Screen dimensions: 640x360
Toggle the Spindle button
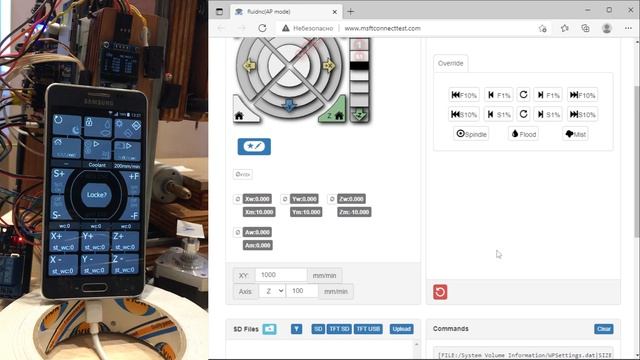click(471, 134)
